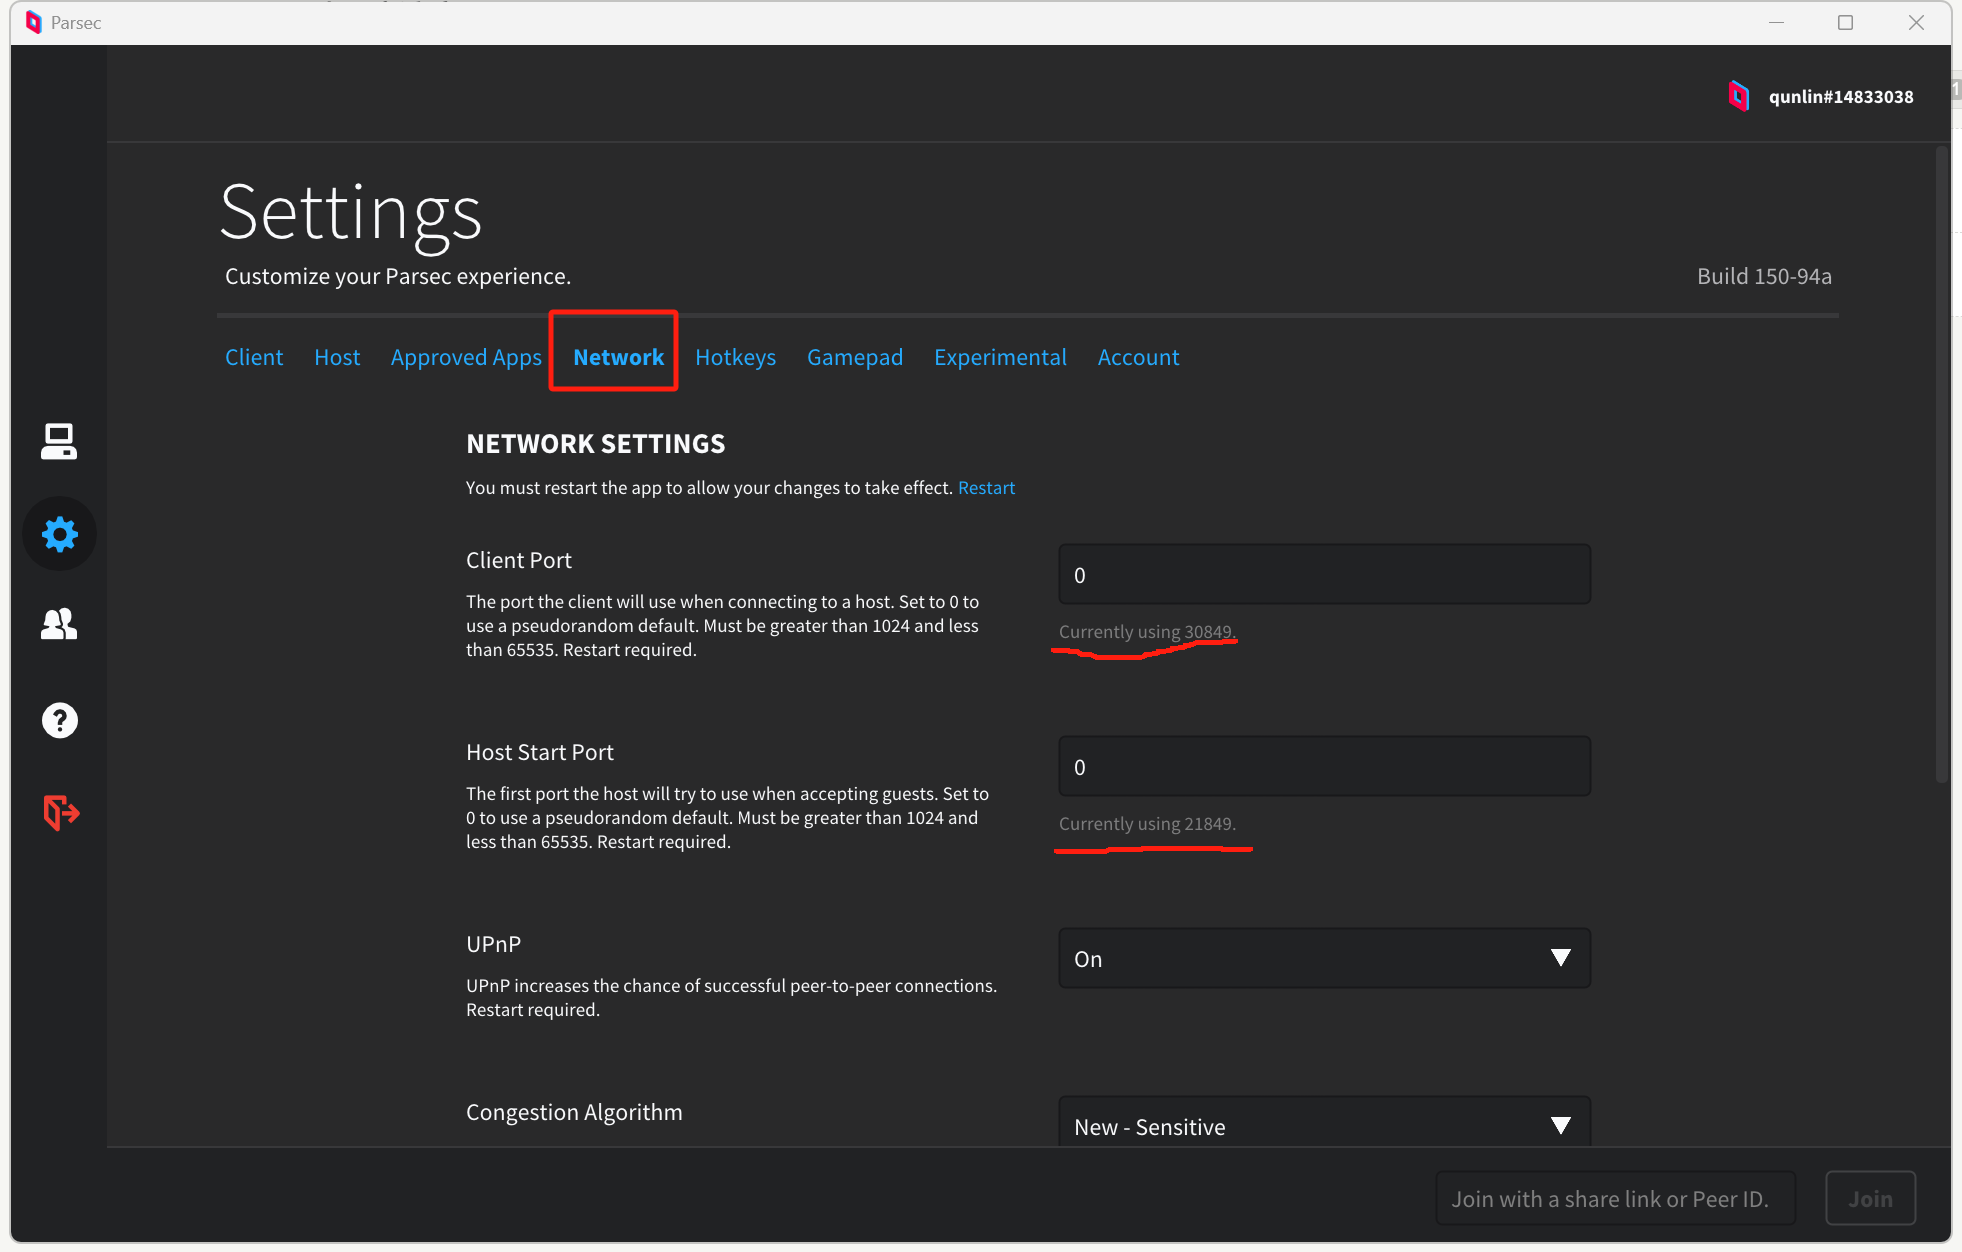Switch to the Client tab
Viewport: 1962px width, 1252px height.
[x=254, y=357]
